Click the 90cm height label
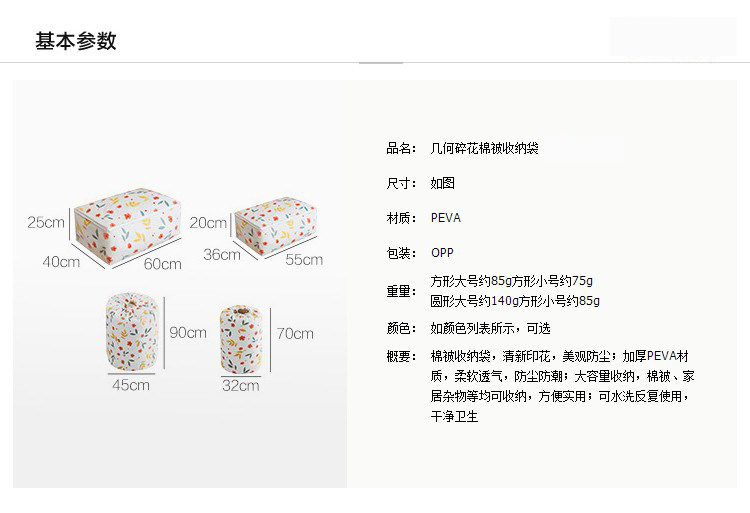This screenshot has width=750, height=513. point(188,332)
